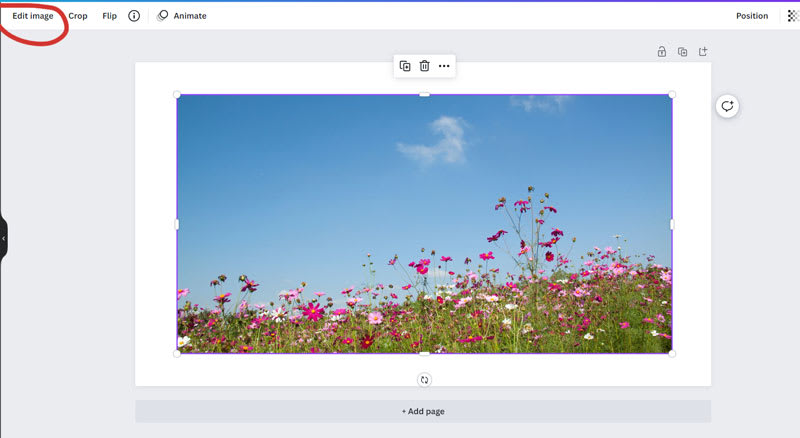Open the Position panel

(752, 16)
